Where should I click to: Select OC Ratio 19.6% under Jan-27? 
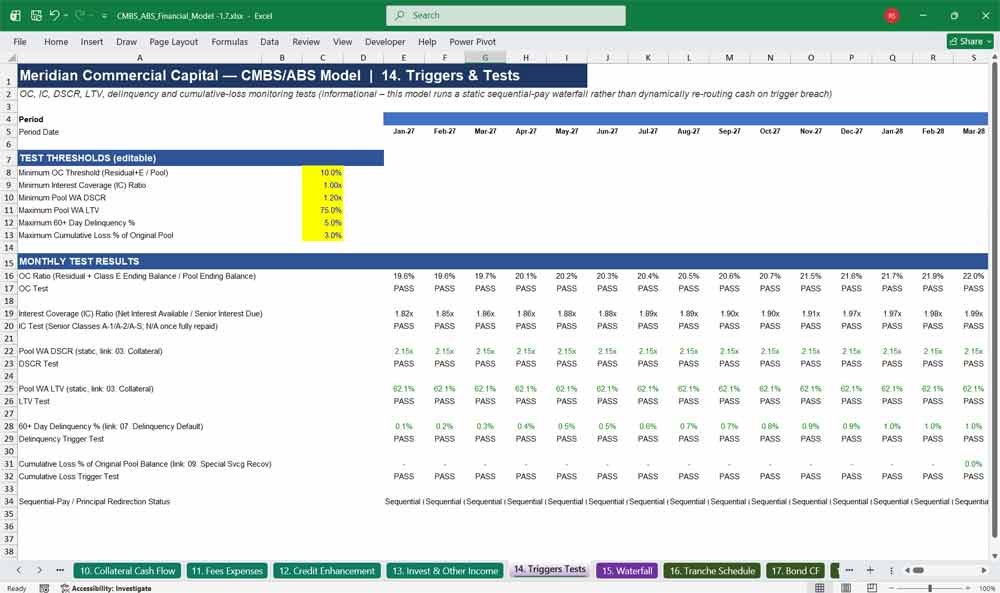(x=404, y=276)
